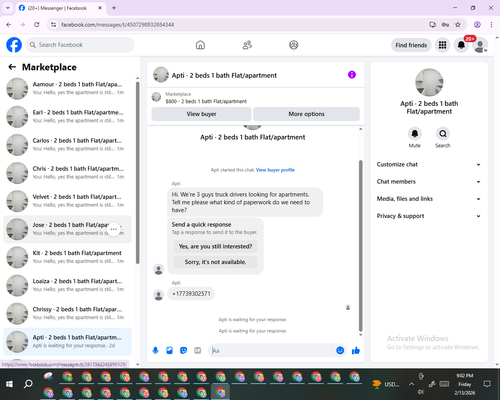Open the taskbar clock showing 9:02 PM
Image resolution: width=500 pixels, height=400 pixels.
point(465,384)
